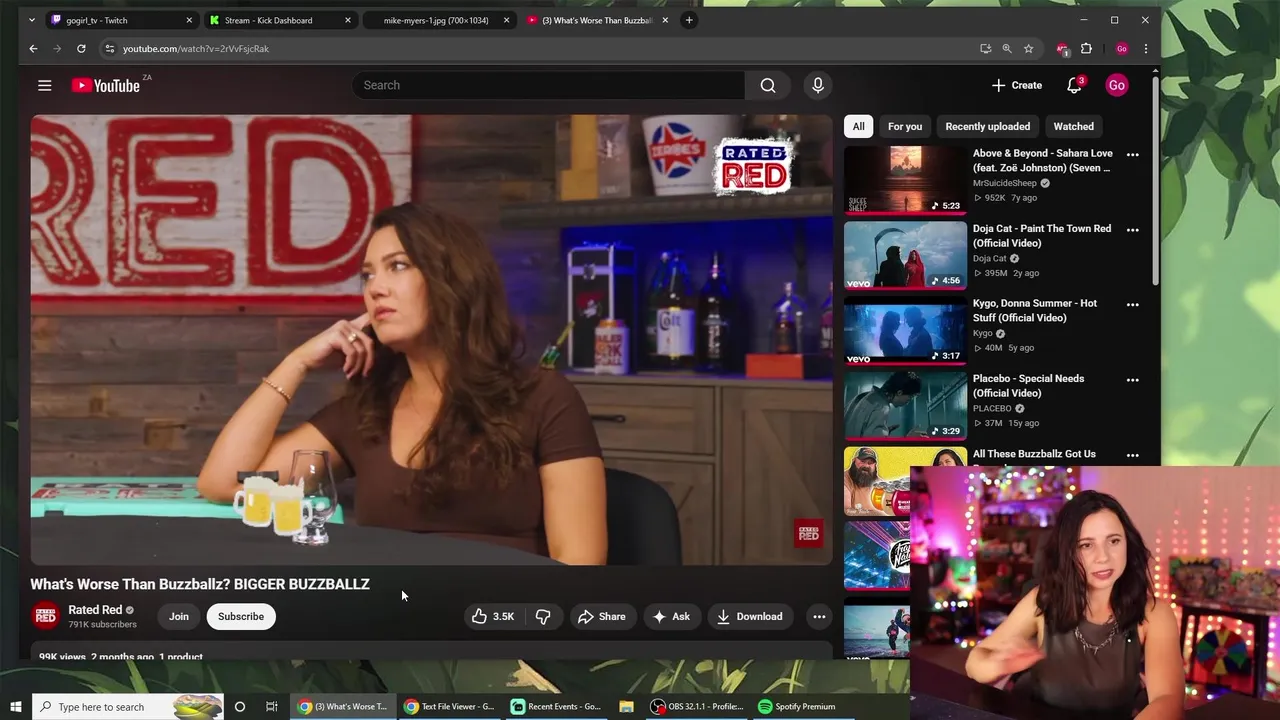This screenshot has width=1280, height=720.
Task: Open Cortana circle on taskbar
Action: tap(239, 706)
